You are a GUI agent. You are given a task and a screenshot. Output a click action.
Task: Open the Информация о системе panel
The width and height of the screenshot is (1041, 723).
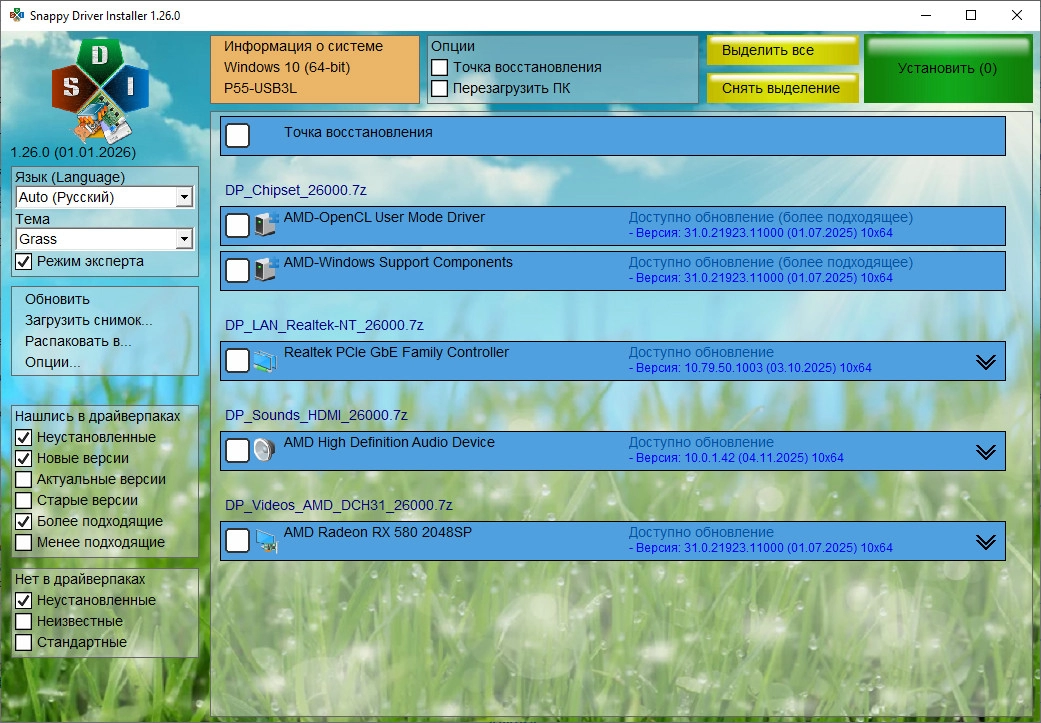coord(315,69)
